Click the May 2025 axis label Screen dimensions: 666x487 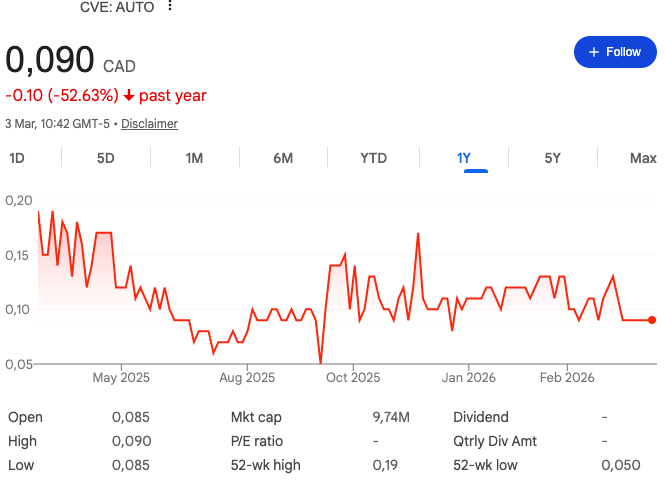tap(121, 378)
